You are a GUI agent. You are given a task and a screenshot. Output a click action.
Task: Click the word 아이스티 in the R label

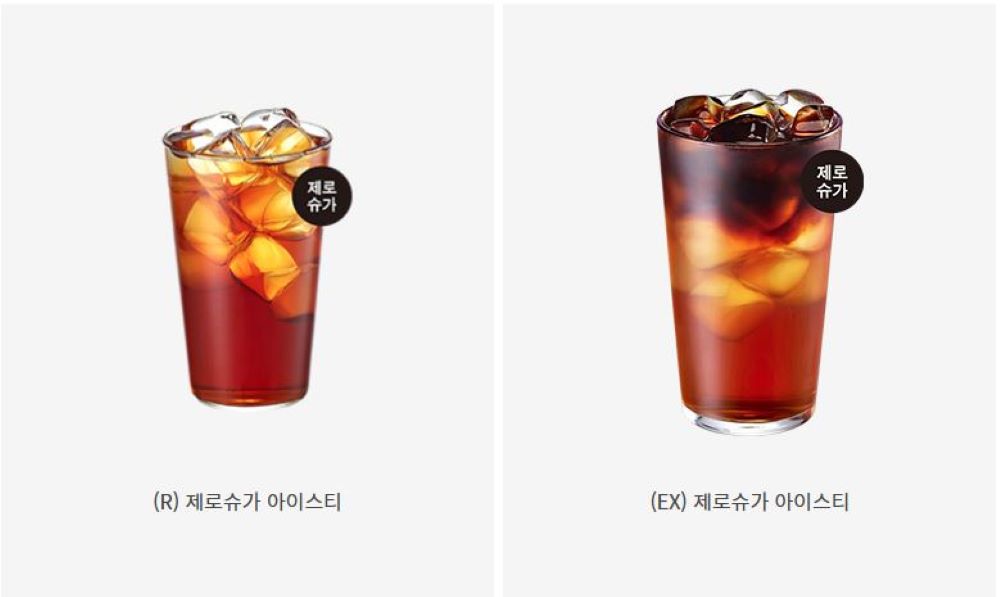(x=304, y=501)
